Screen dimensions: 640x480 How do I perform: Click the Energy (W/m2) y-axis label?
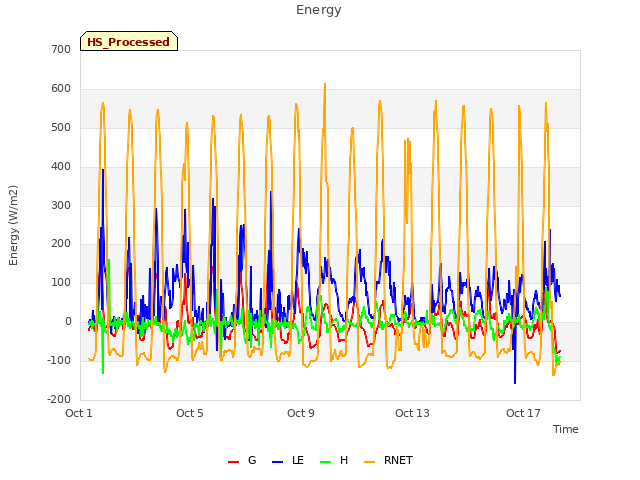coord(13,225)
